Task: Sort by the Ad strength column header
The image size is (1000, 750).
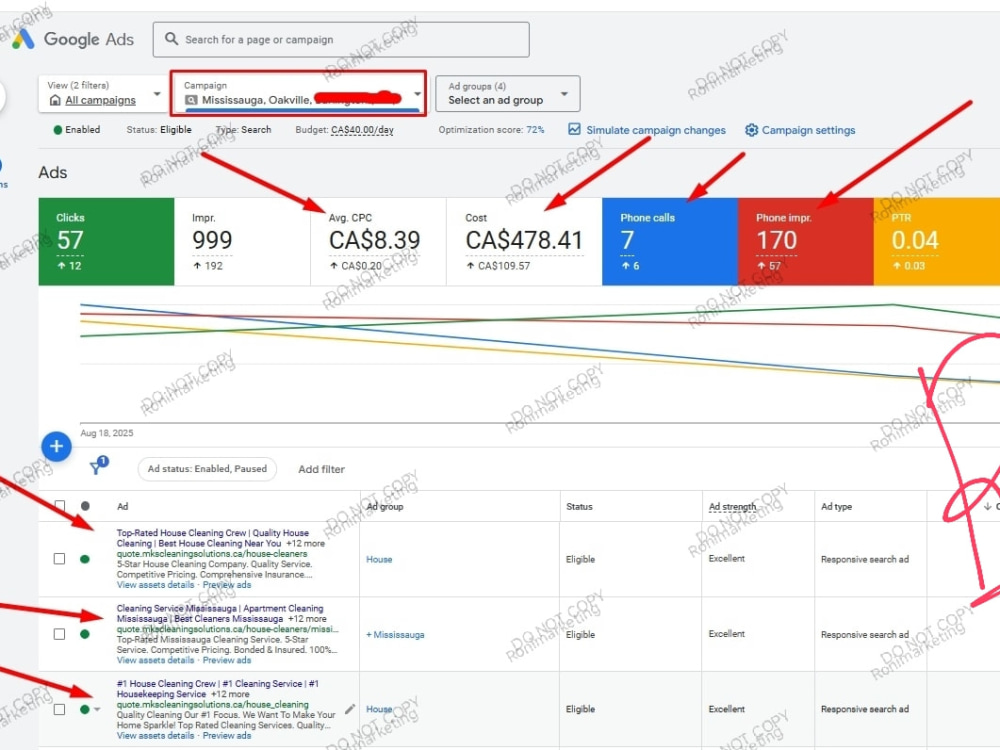Action: (732, 506)
